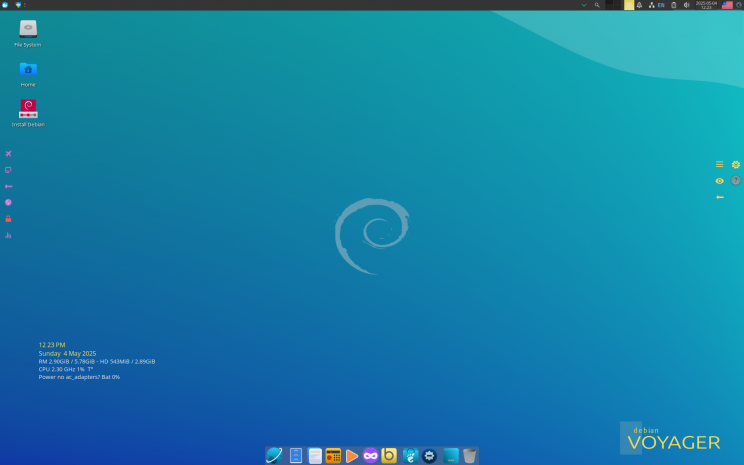Viewport: 744px width, 465px height.
Task: Open the white text document app in dock
Action: click(x=315, y=456)
